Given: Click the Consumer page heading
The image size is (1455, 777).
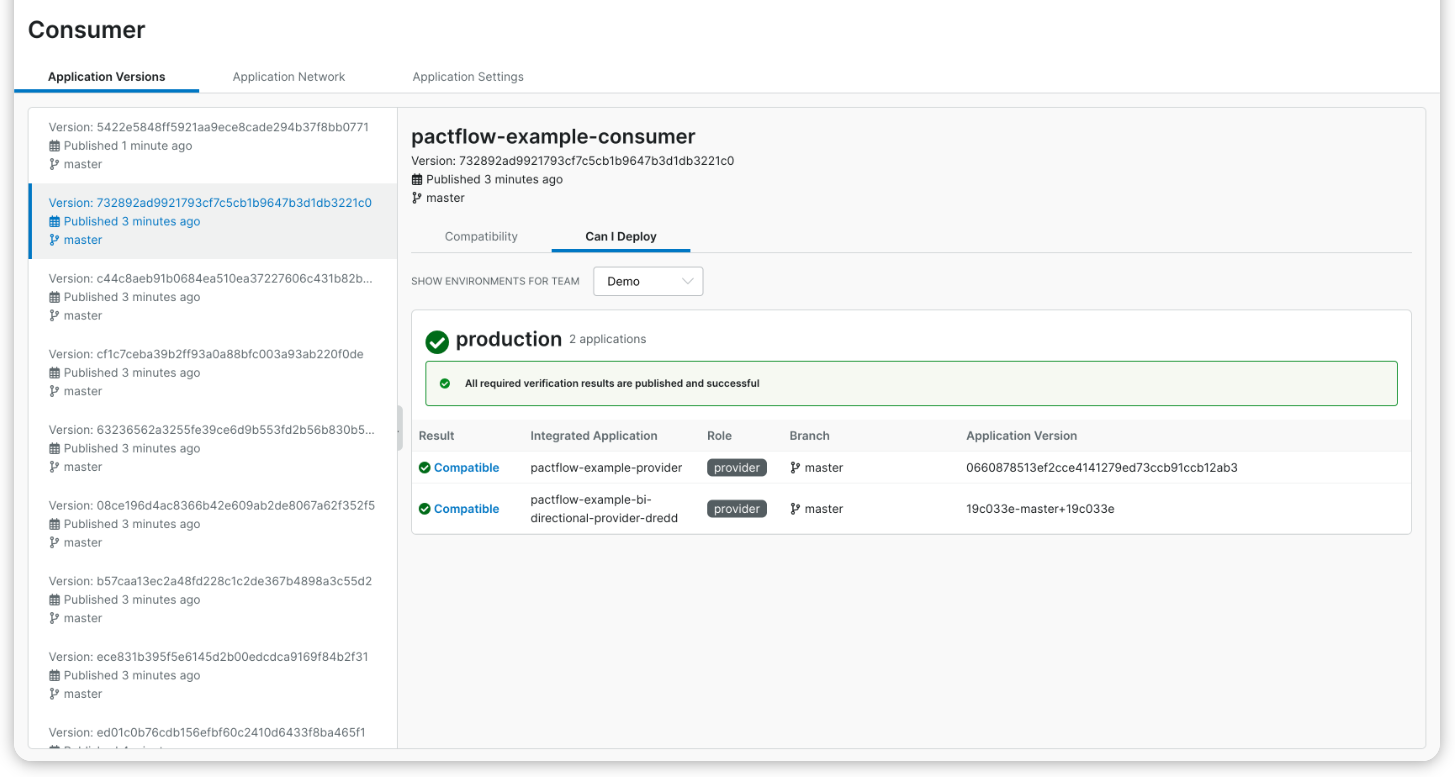Looking at the screenshot, I should [x=87, y=30].
